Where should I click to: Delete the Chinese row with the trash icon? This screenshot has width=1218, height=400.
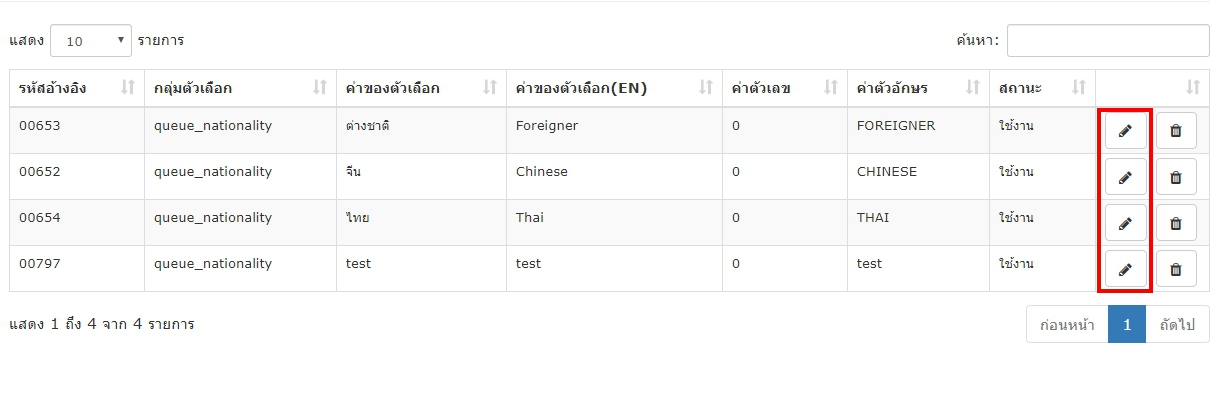[x=1176, y=177]
